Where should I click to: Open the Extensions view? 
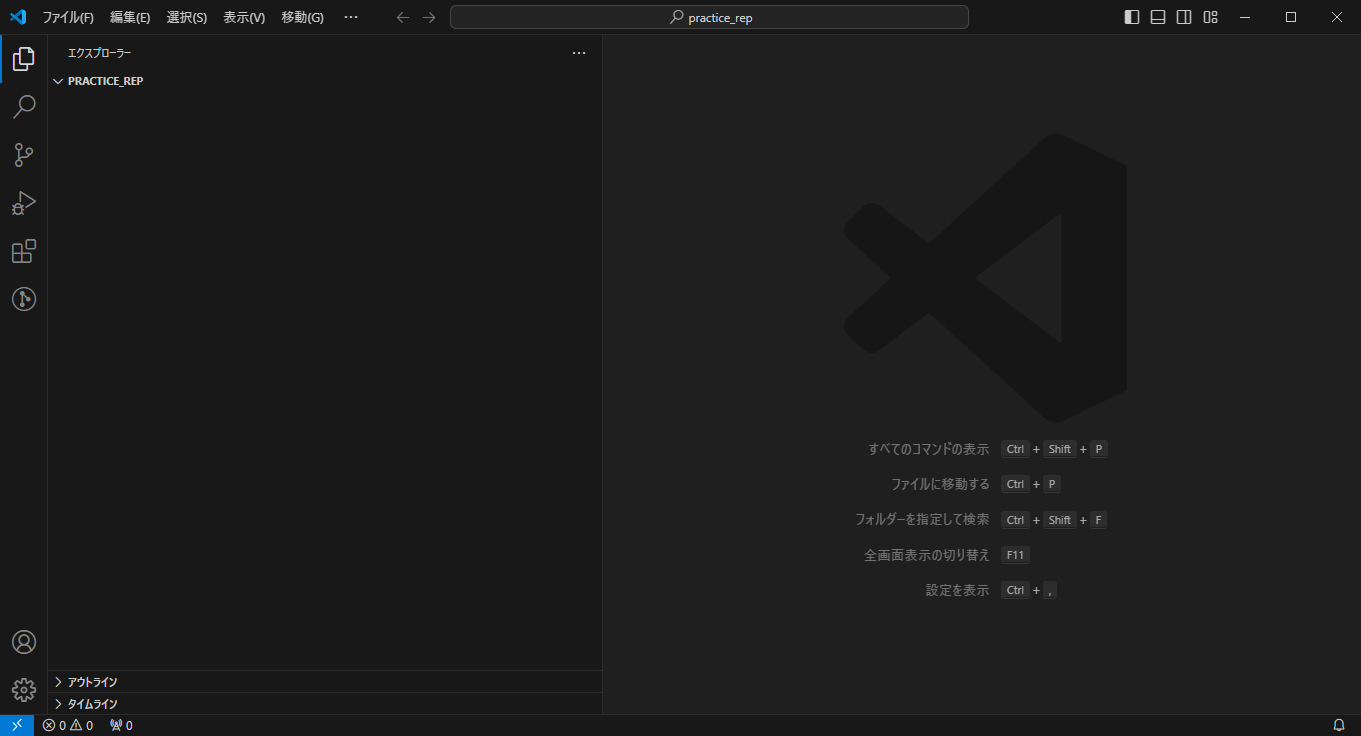tap(24, 251)
